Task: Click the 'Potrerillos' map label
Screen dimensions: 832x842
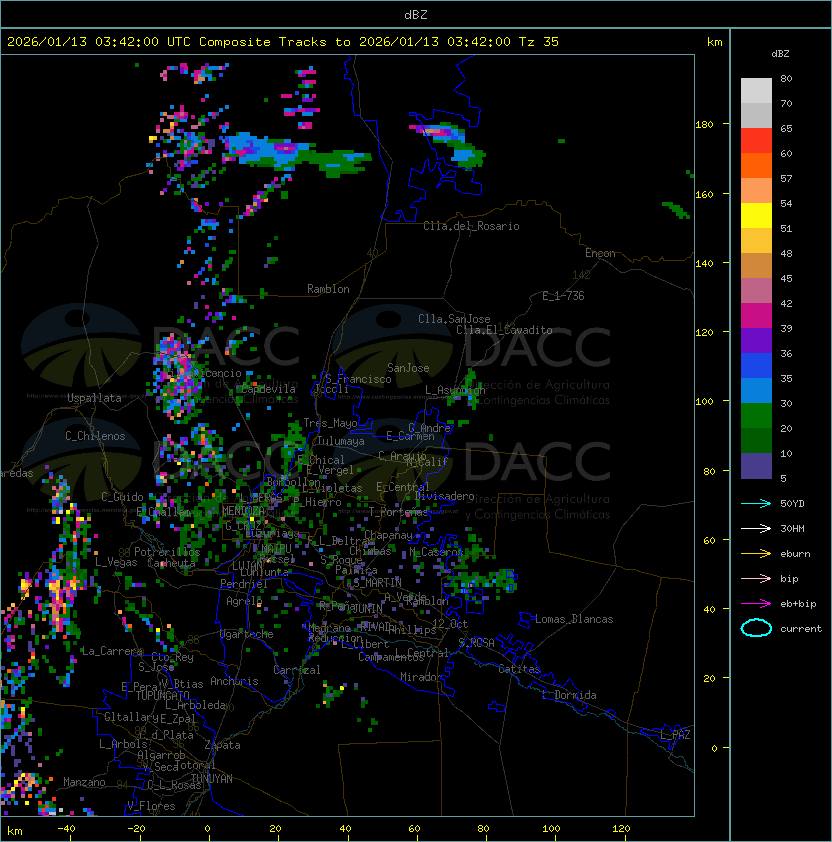Action: (x=167, y=551)
